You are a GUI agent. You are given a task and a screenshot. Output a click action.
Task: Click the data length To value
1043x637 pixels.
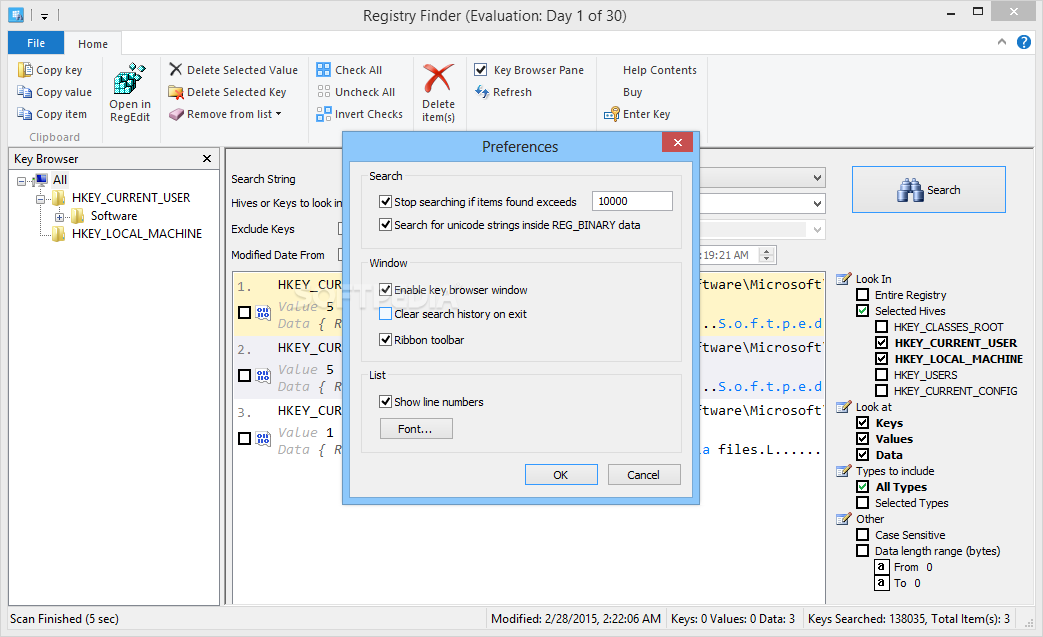[x=917, y=583]
